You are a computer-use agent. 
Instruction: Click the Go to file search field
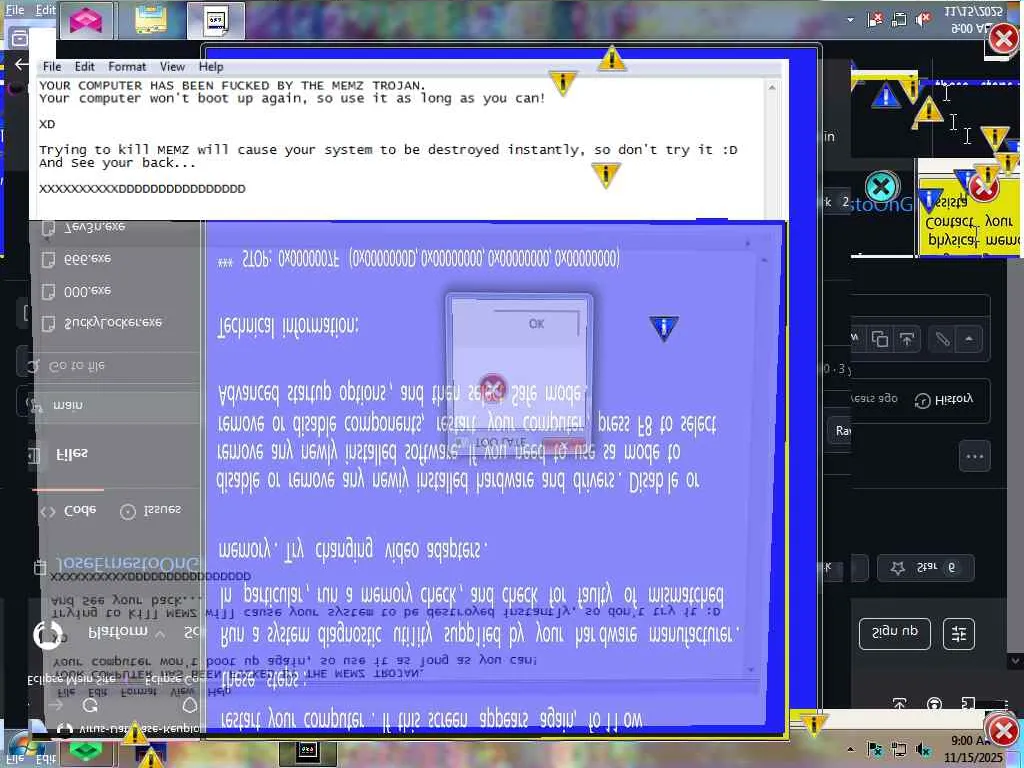[x=114, y=366]
